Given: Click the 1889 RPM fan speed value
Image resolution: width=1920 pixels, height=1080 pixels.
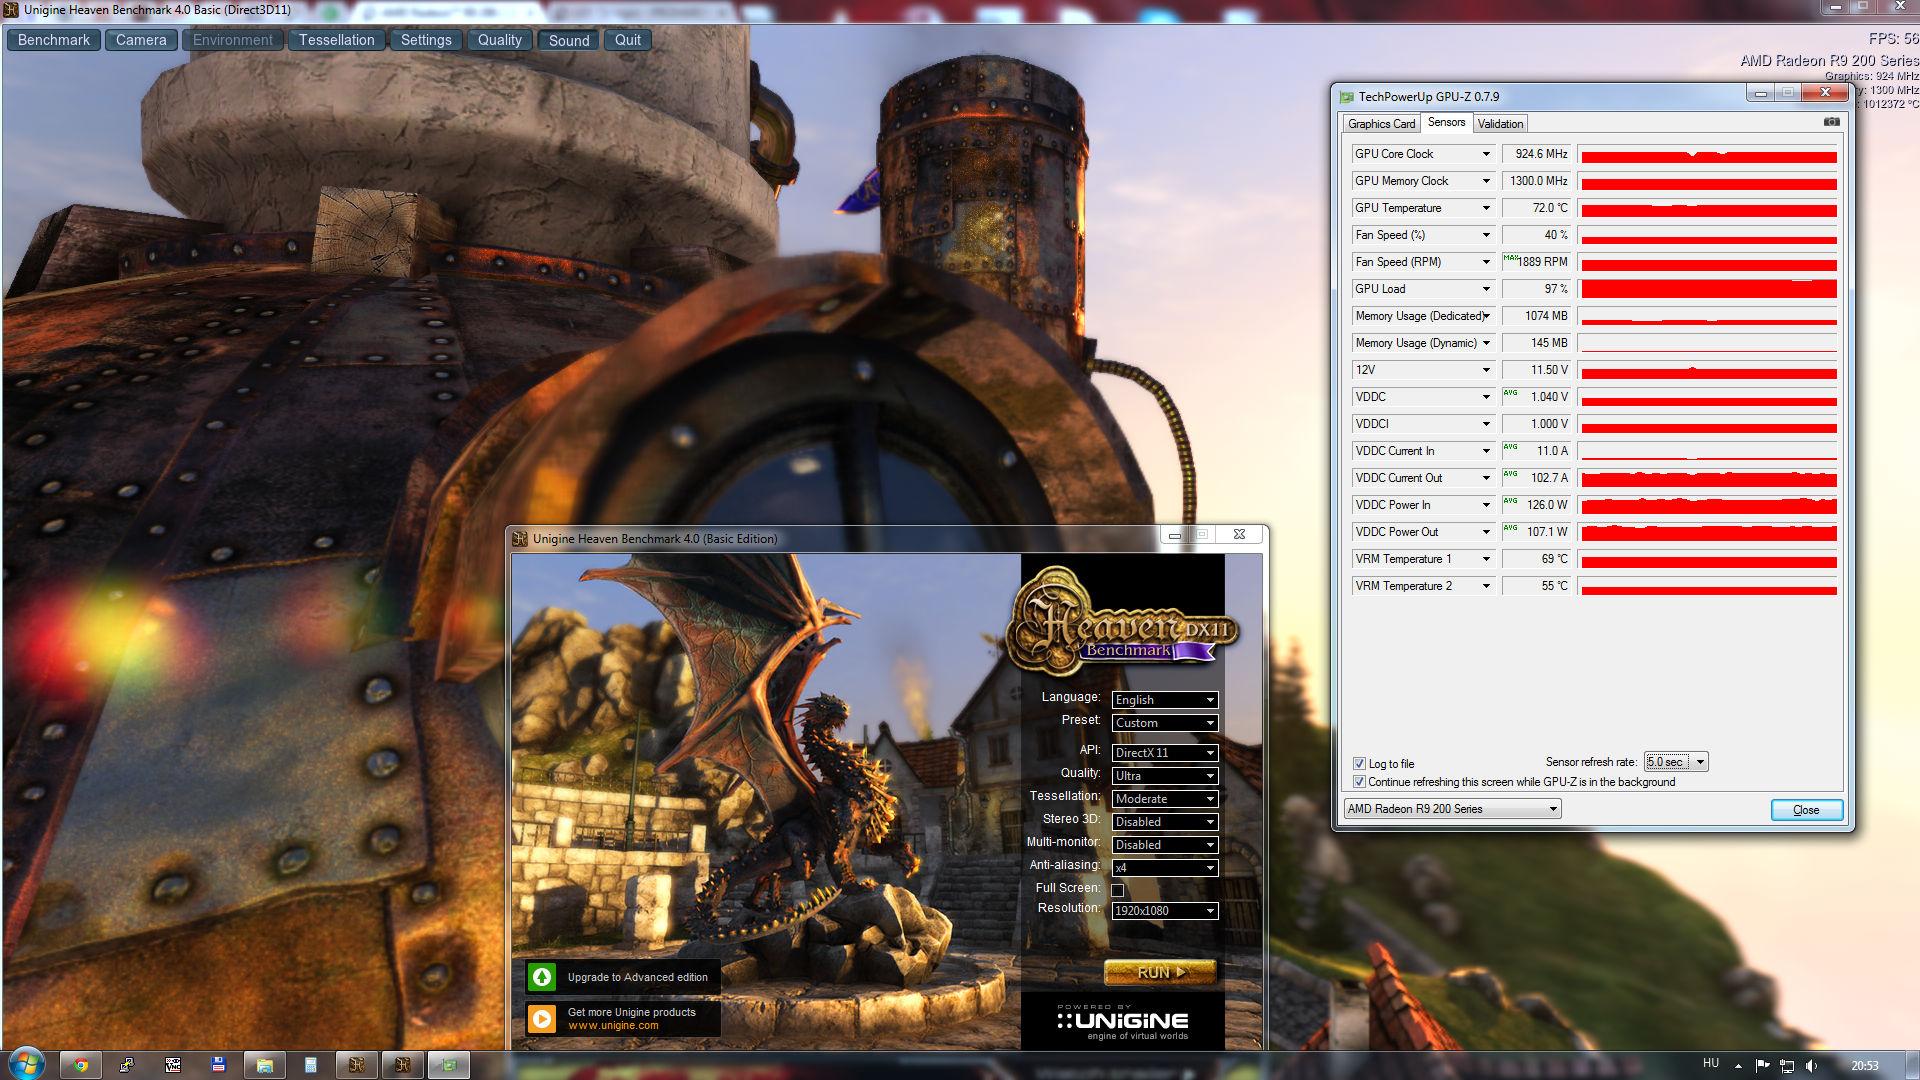Looking at the screenshot, I should pyautogui.click(x=1536, y=262).
